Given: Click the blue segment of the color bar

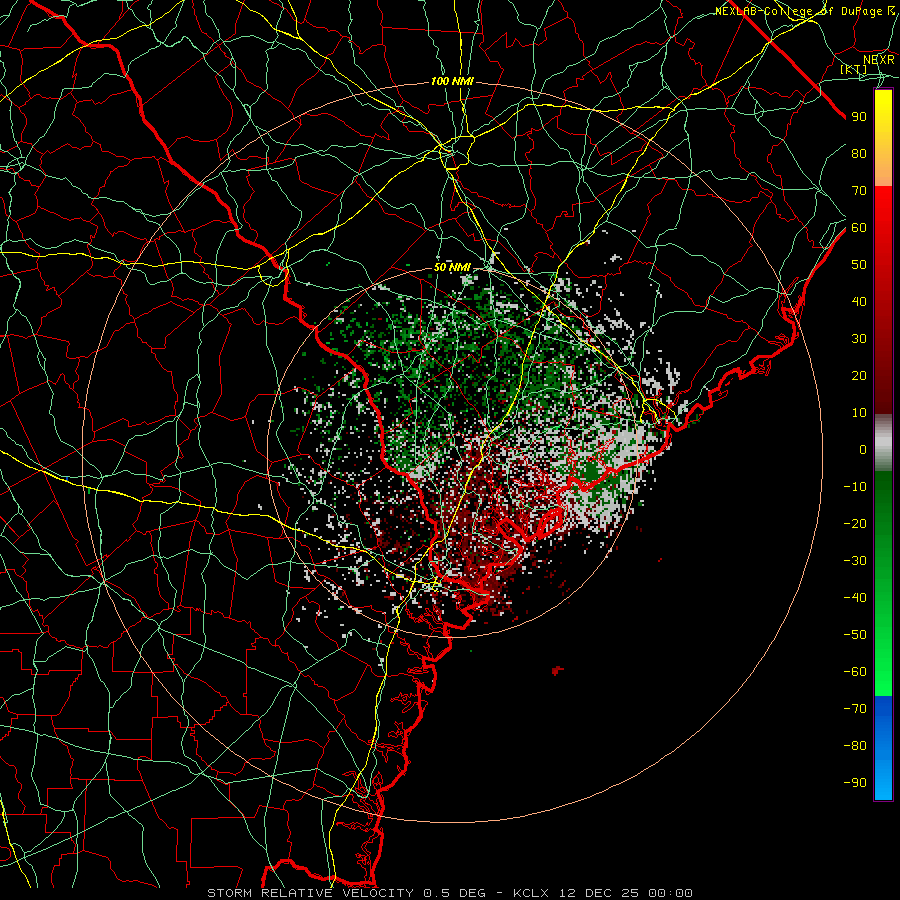Looking at the screenshot, I should [x=883, y=747].
